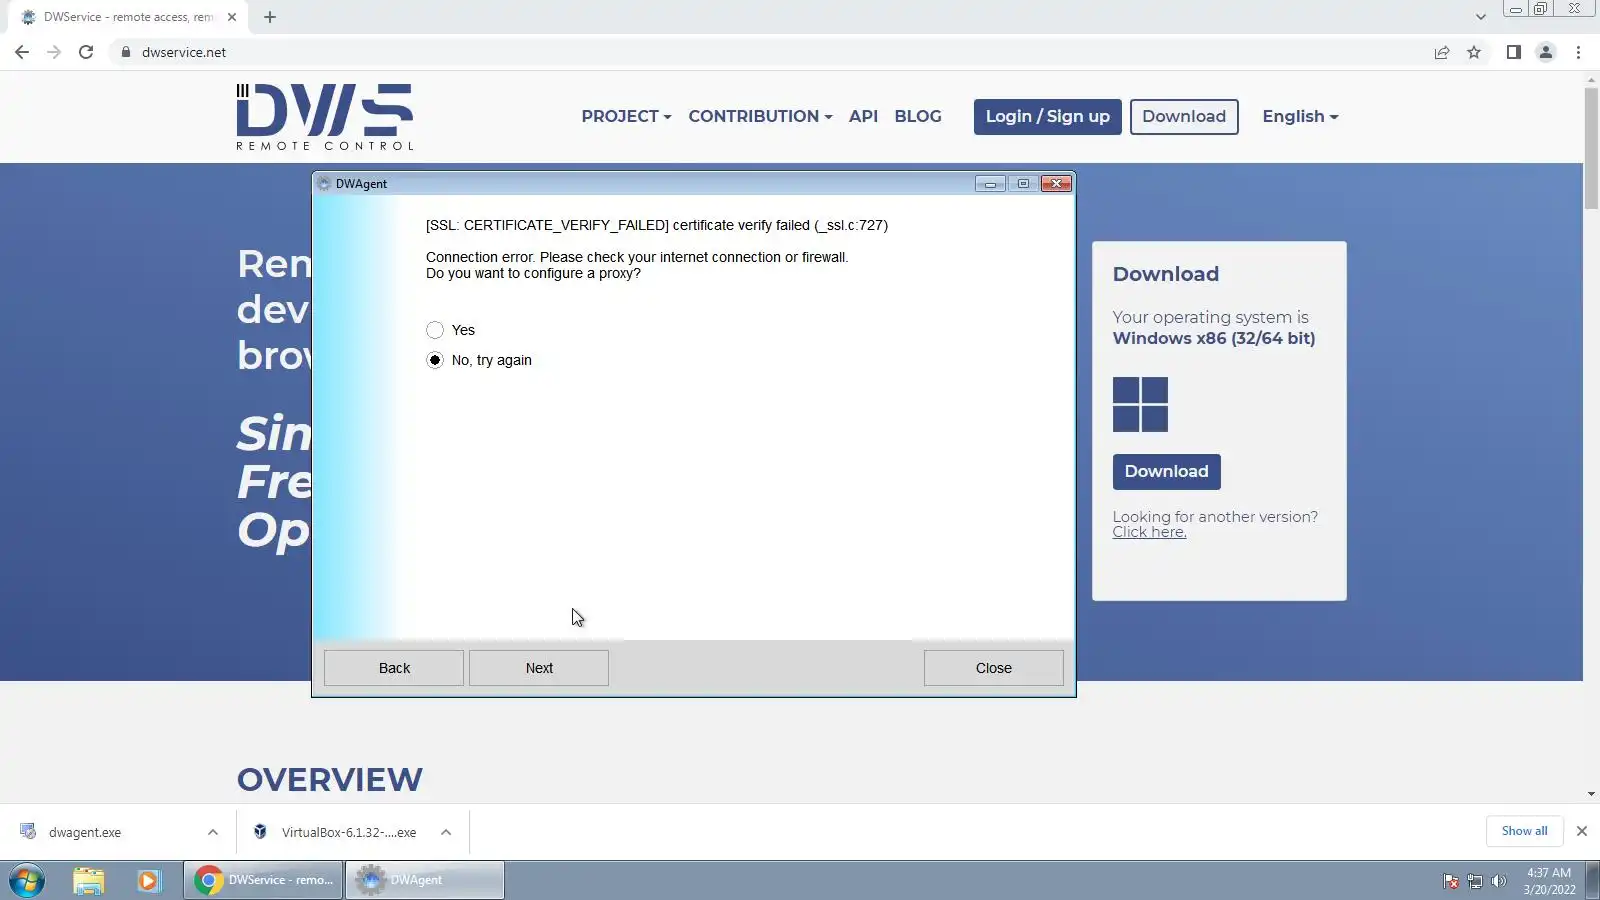Image resolution: width=1600 pixels, height=900 pixels.
Task: Click the header Download button
Action: point(1184,116)
